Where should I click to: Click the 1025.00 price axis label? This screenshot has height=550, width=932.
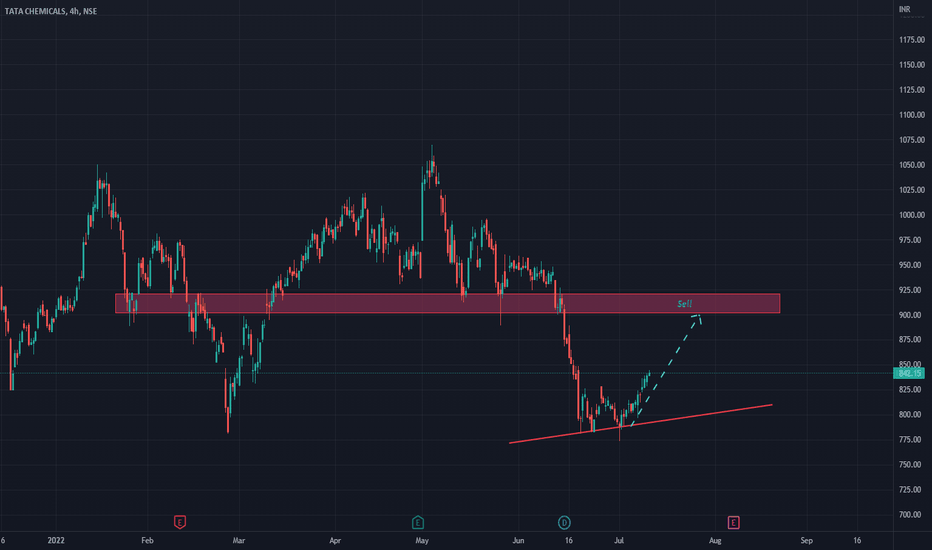912,190
